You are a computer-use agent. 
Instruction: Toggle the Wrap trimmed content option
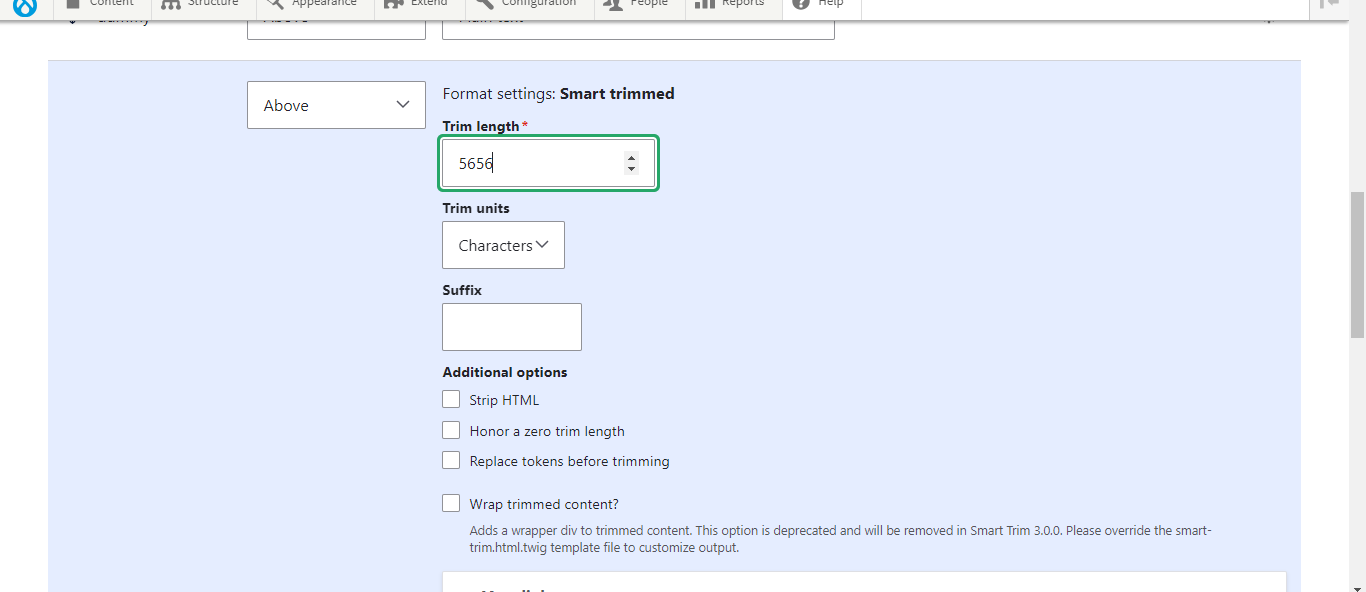pyautogui.click(x=451, y=503)
